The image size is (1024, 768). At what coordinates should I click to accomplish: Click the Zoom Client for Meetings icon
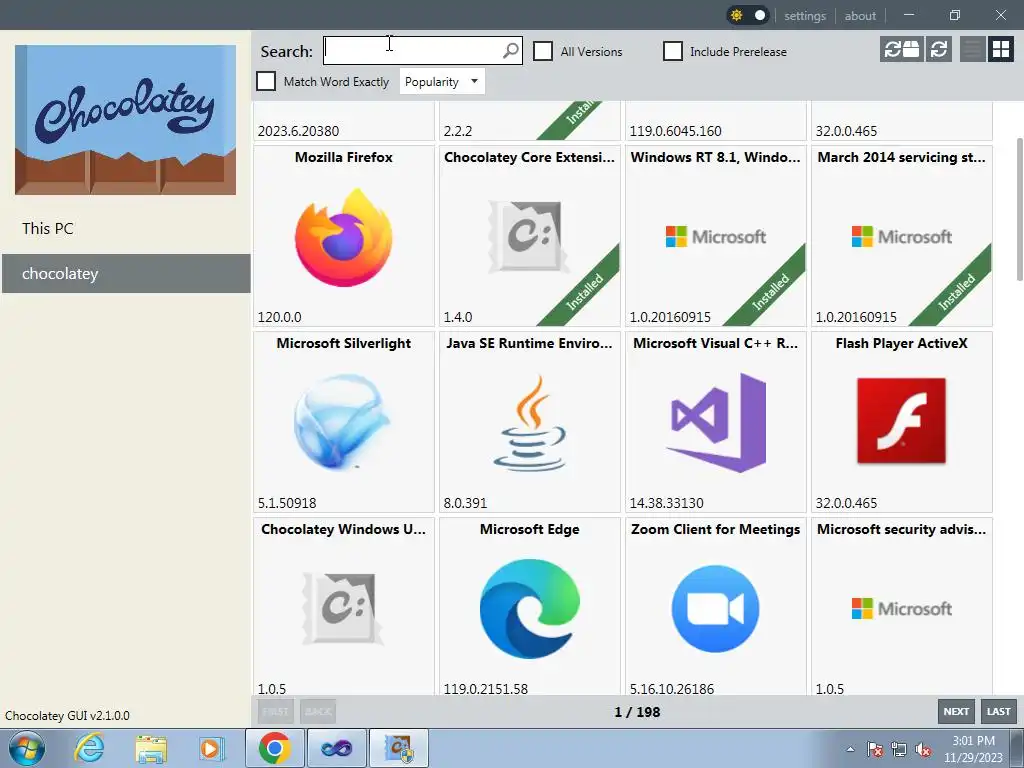coord(716,609)
